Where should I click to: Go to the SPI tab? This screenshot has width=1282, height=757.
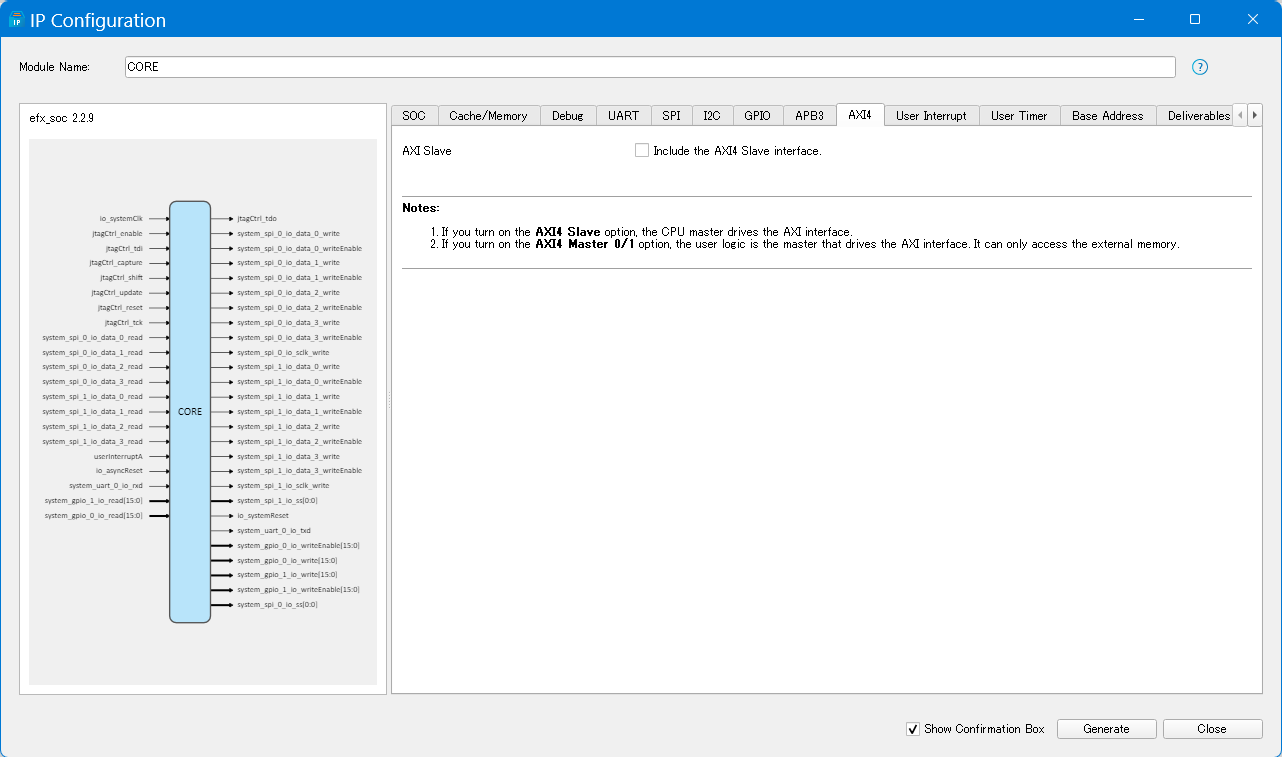671,116
